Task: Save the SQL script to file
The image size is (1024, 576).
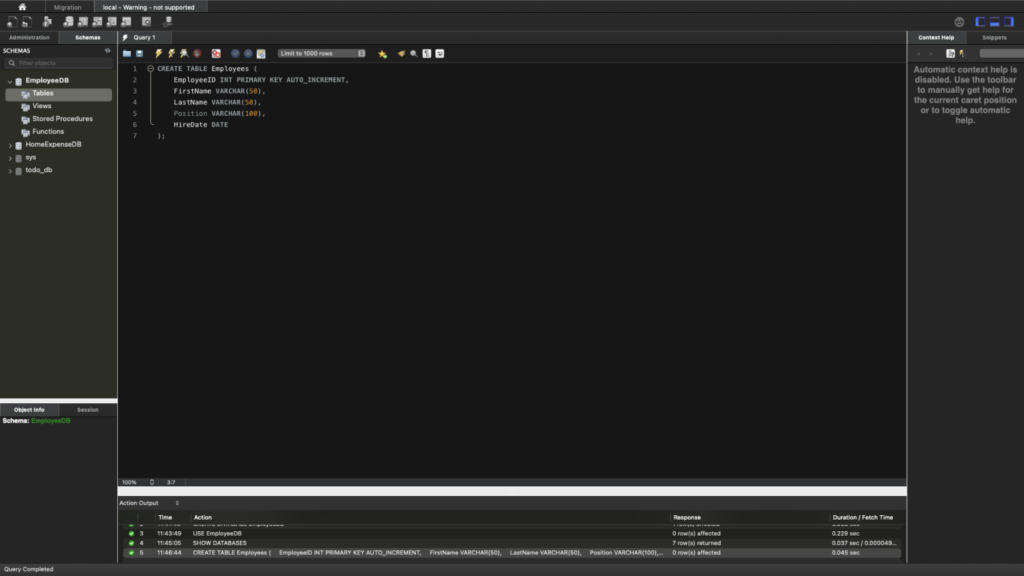Action: coord(139,53)
